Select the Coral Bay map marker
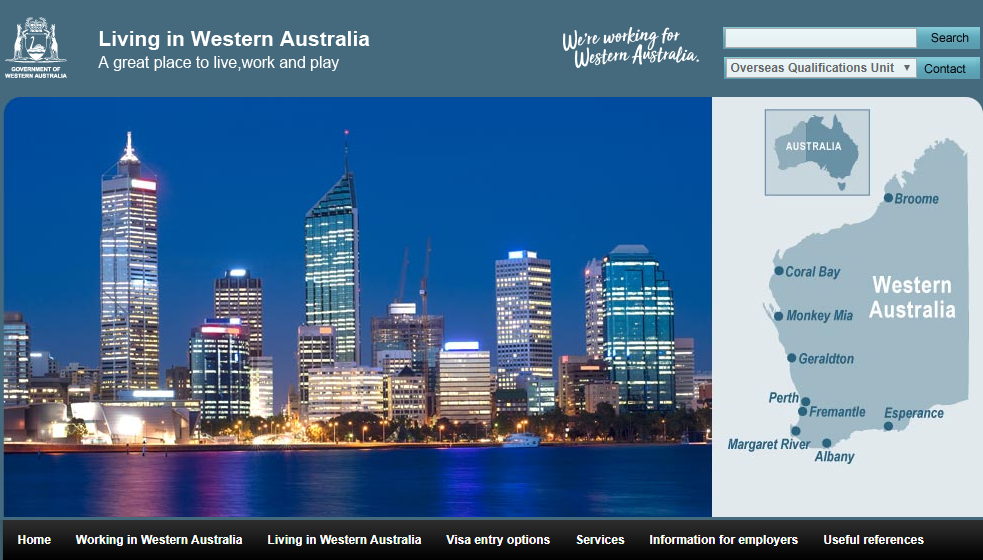This screenshot has width=983, height=560. pyautogui.click(x=779, y=271)
